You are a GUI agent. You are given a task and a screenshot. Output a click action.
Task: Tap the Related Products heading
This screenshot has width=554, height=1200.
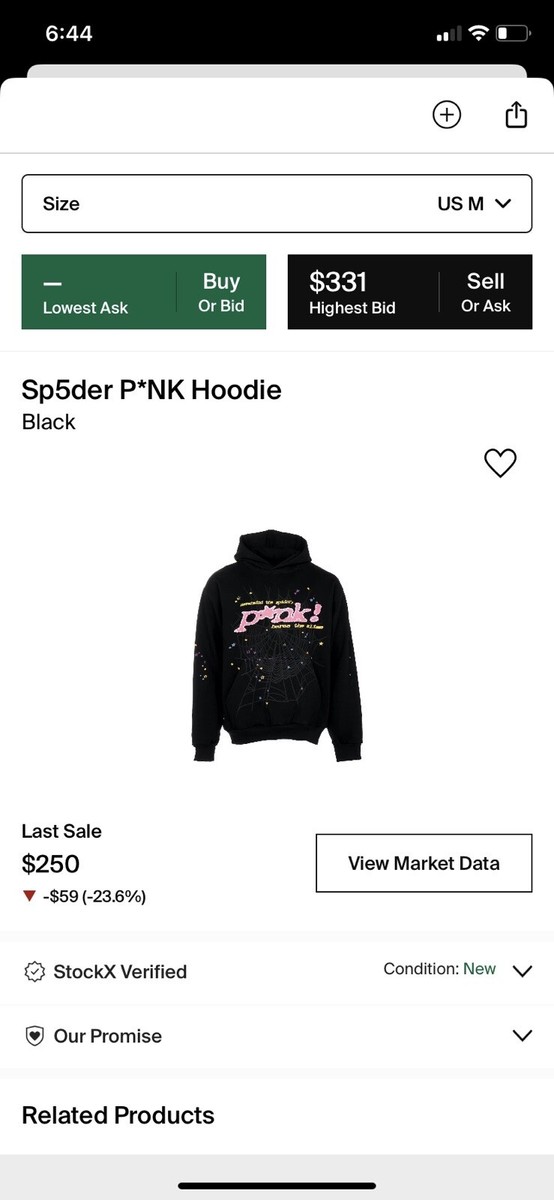tap(118, 1115)
